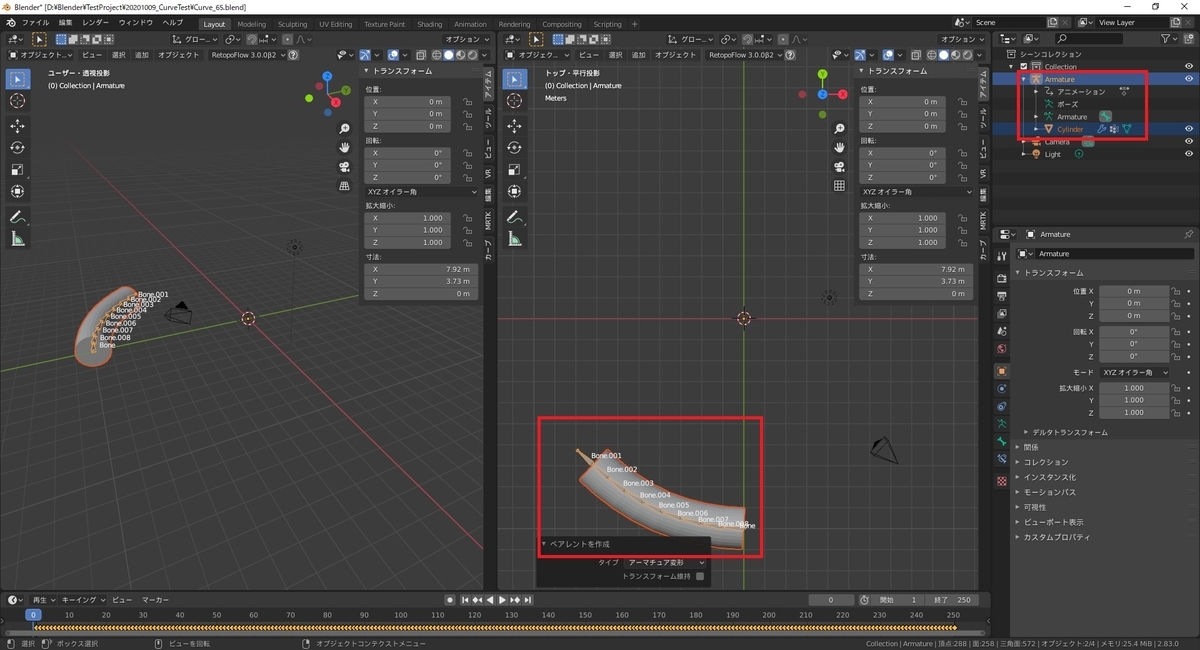This screenshot has width=1200, height=650.
Task: Open the アーマチュア変形 type dropdown
Action: 666,563
